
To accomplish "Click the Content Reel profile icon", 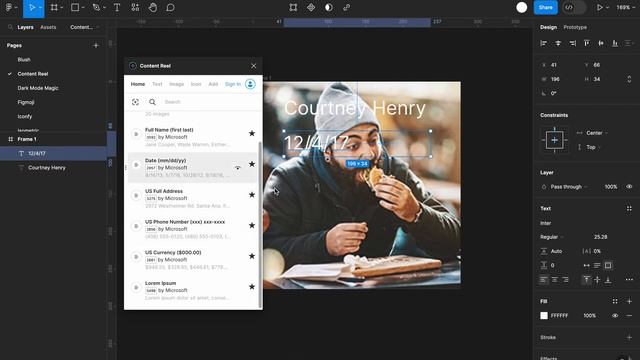I will 250,84.
